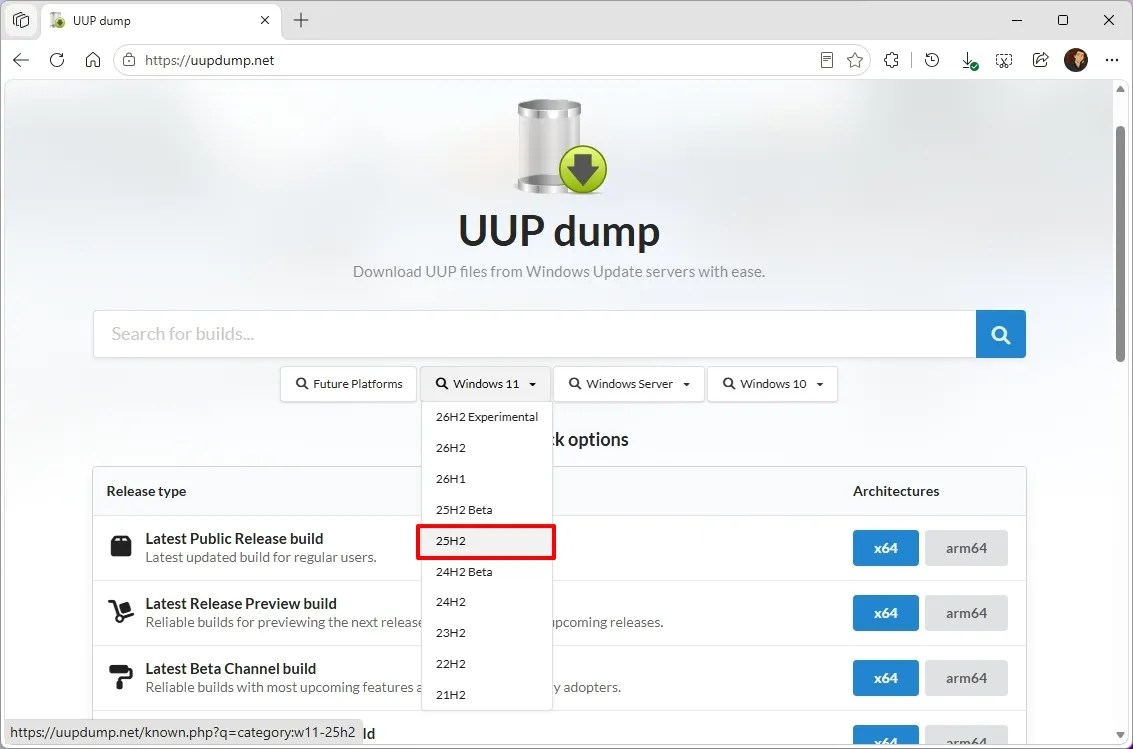Select 22H2 menu entry
The width and height of the screenshot is (1133, 749).
click(486, 664)
